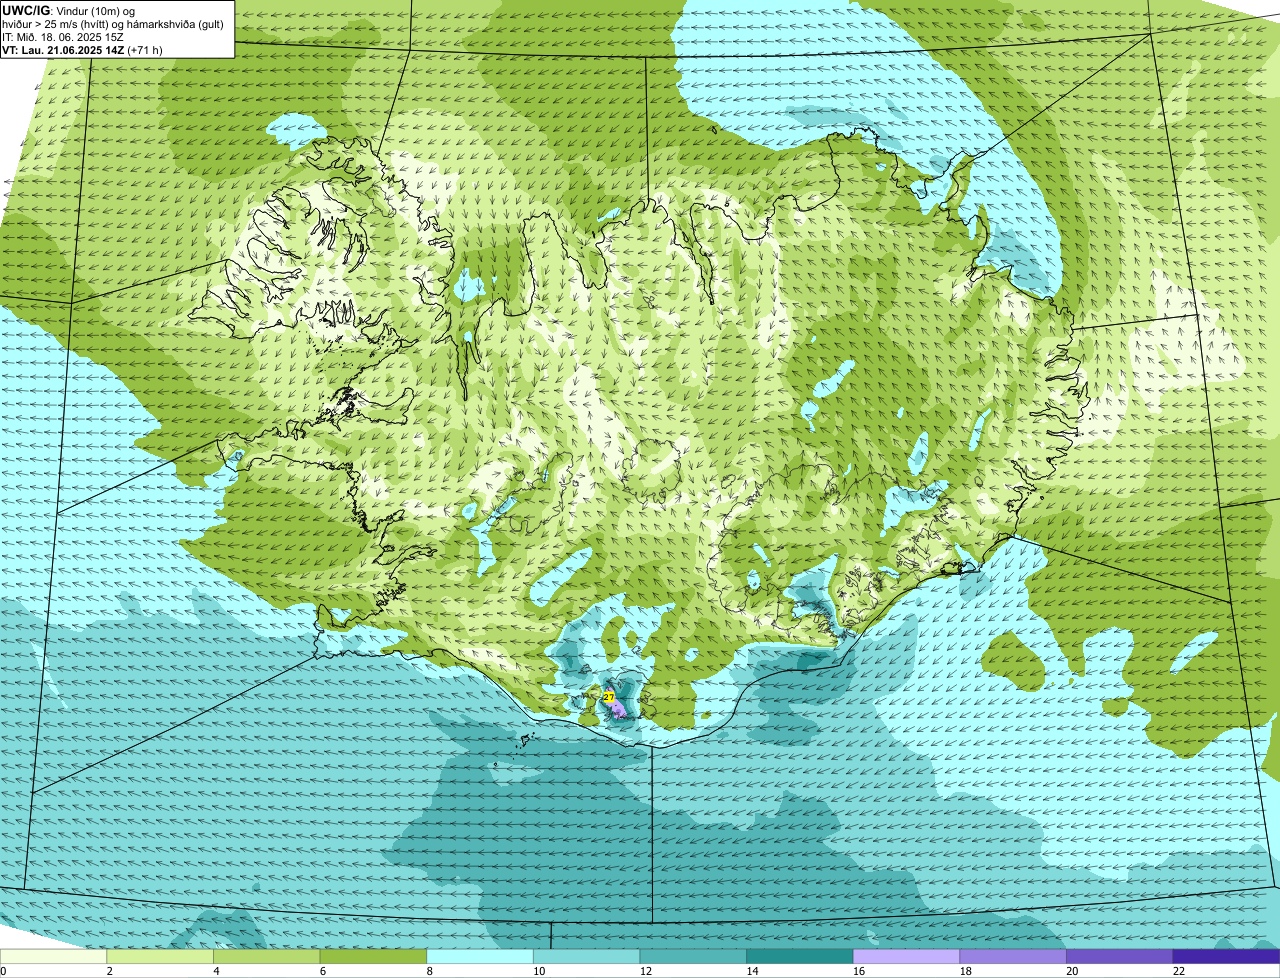Select the 6–8 m/s olive green swatch
The width and height of the screenshot is (1280, 978).
(x=374, y=956)
